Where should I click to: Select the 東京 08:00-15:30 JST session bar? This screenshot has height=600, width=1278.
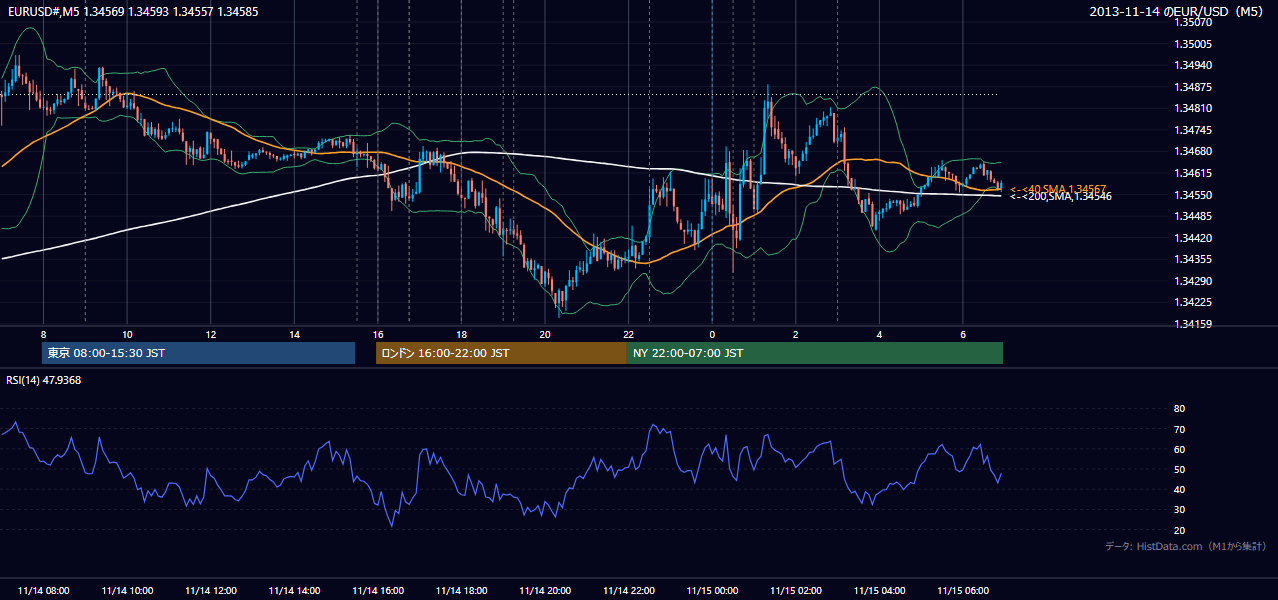point(199,353)
